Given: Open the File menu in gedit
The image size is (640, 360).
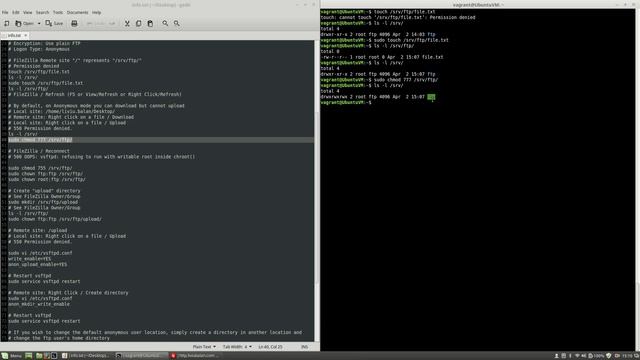Looking at the screenshot, I should (5, 13).
